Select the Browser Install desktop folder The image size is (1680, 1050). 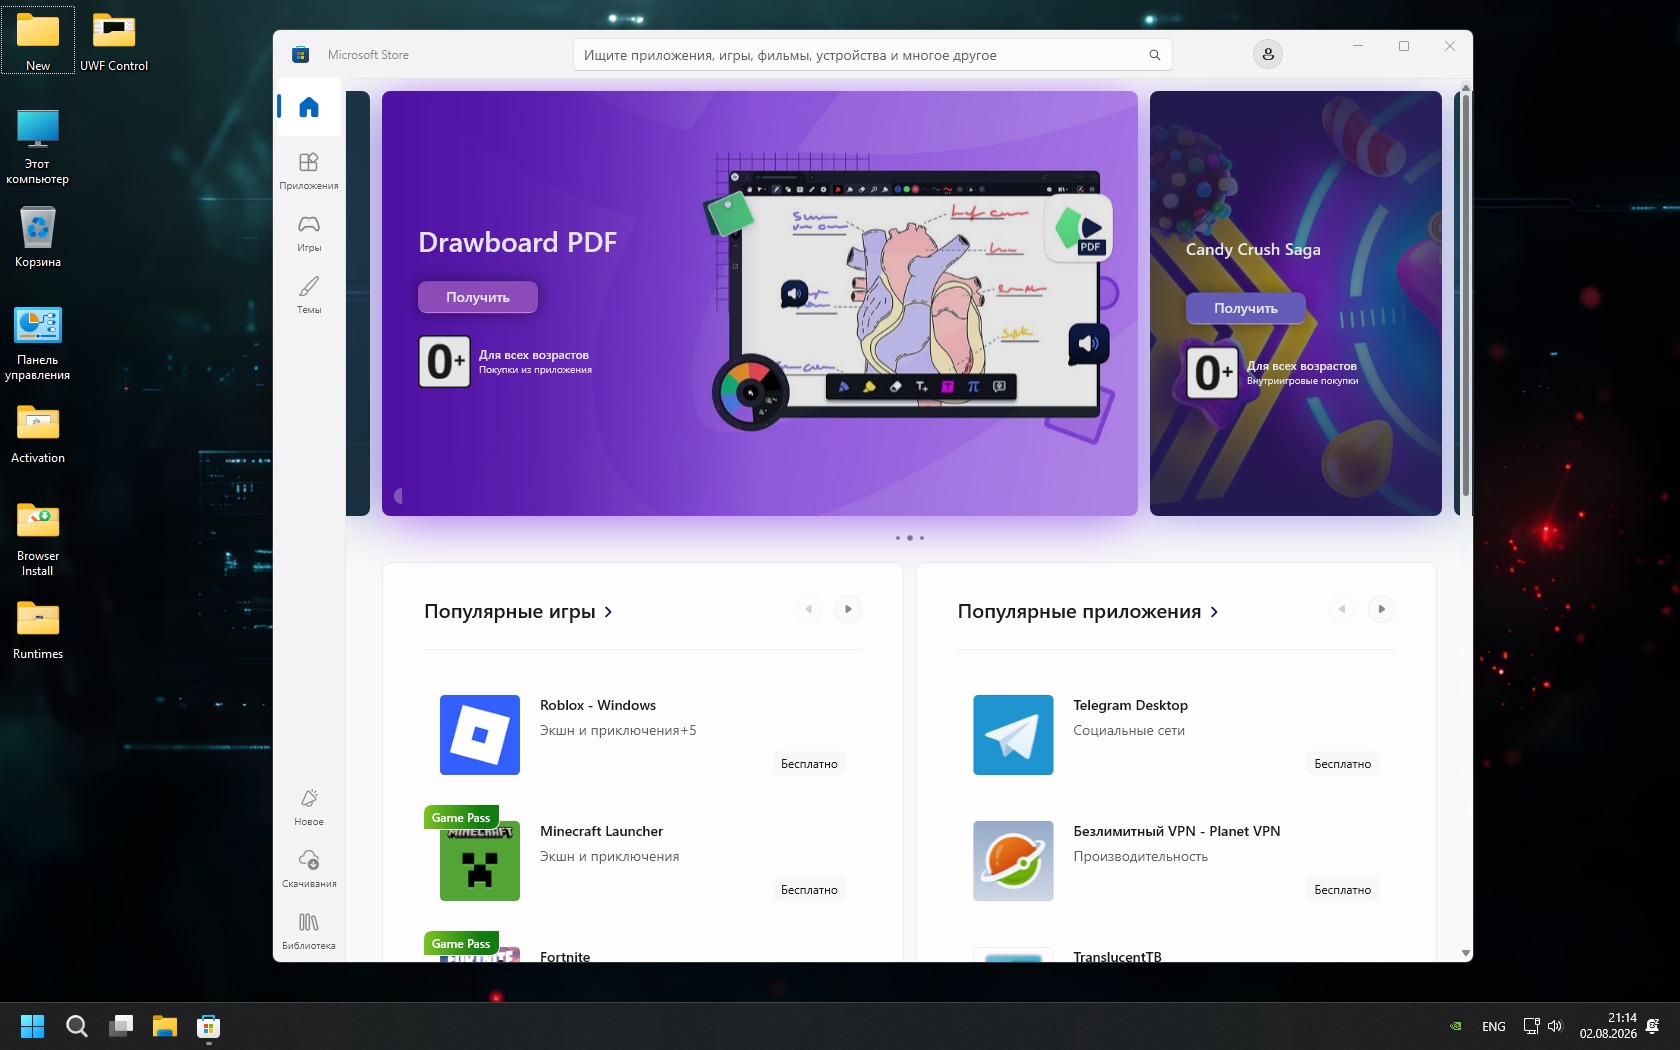tap(38, 539)
